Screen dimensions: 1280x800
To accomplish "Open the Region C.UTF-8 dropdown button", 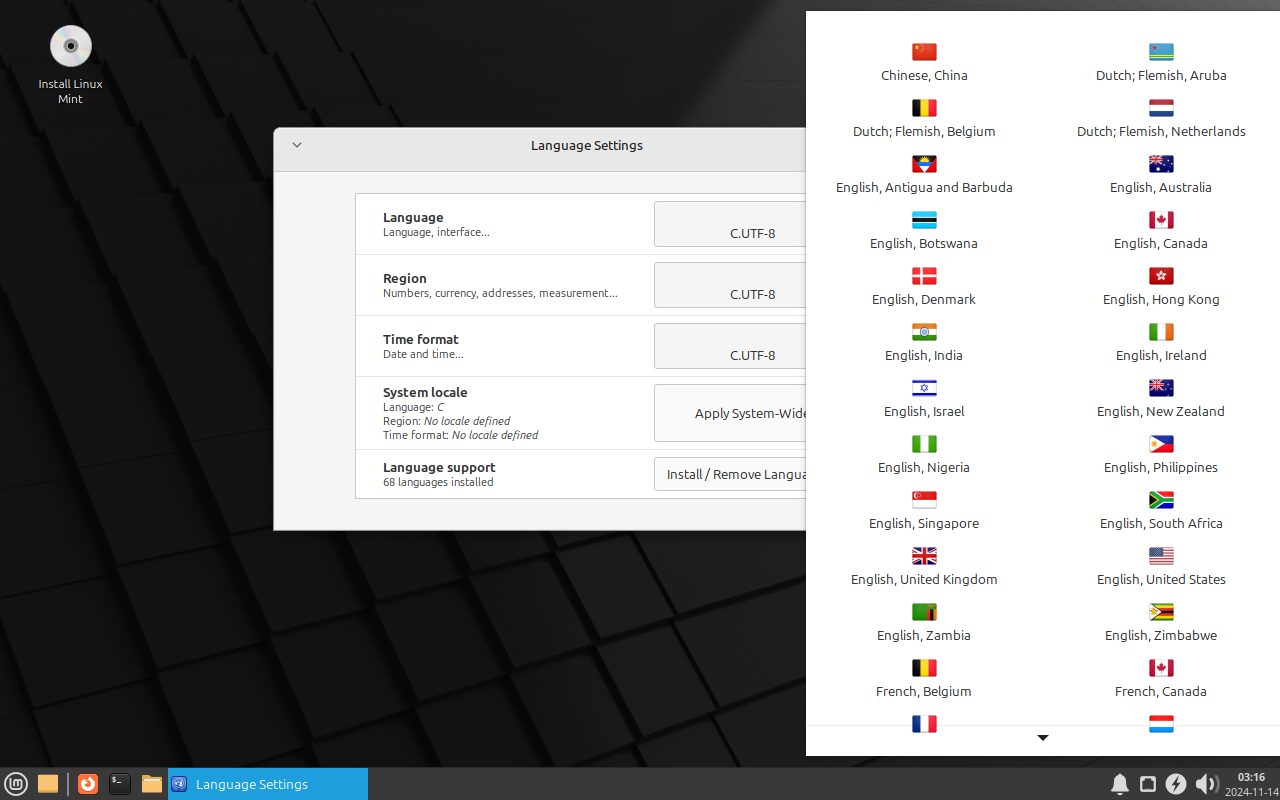I will [730, 285].
